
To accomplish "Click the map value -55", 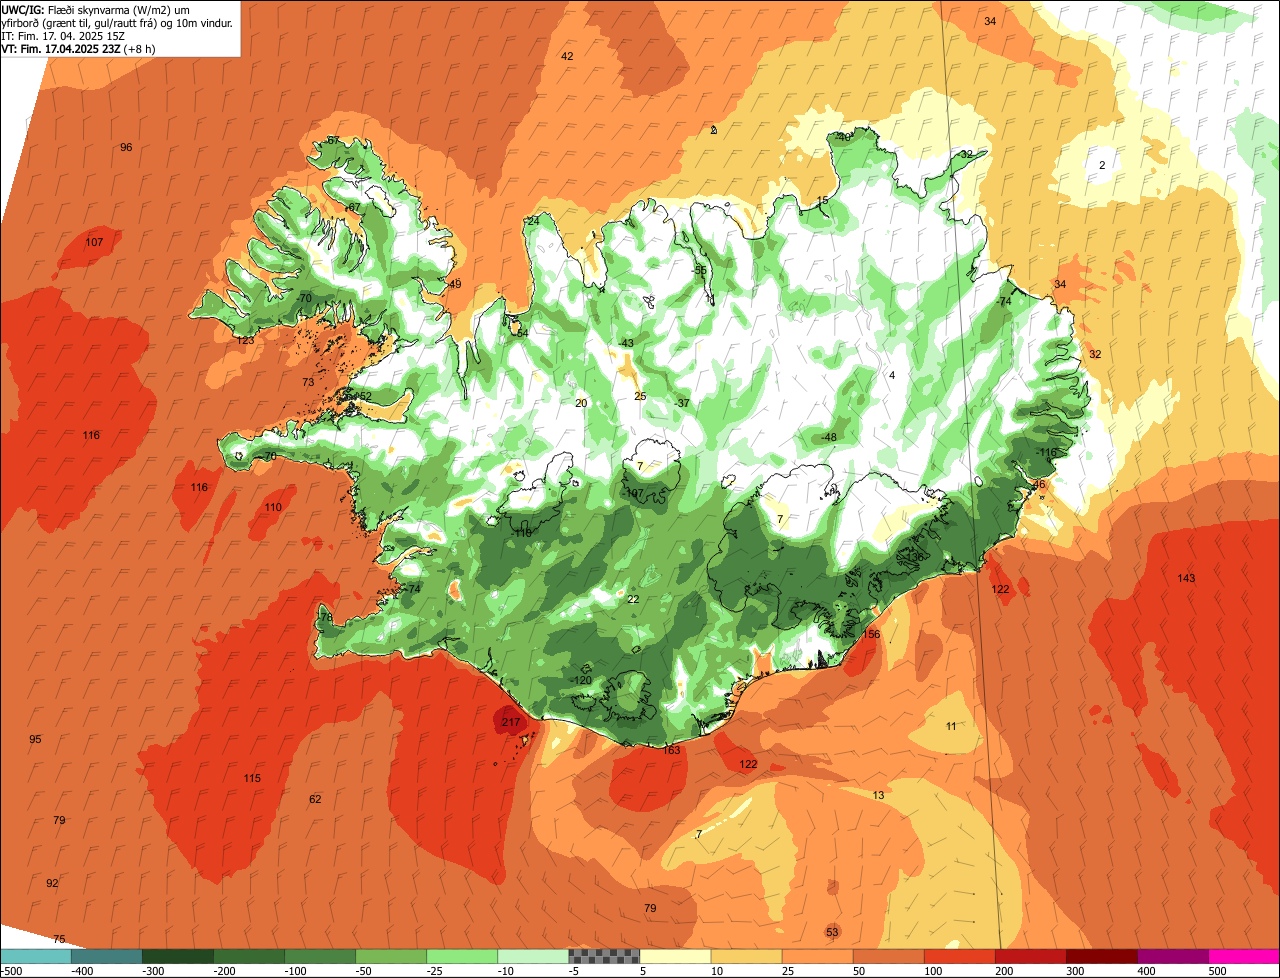I will (x=700, y=270).
